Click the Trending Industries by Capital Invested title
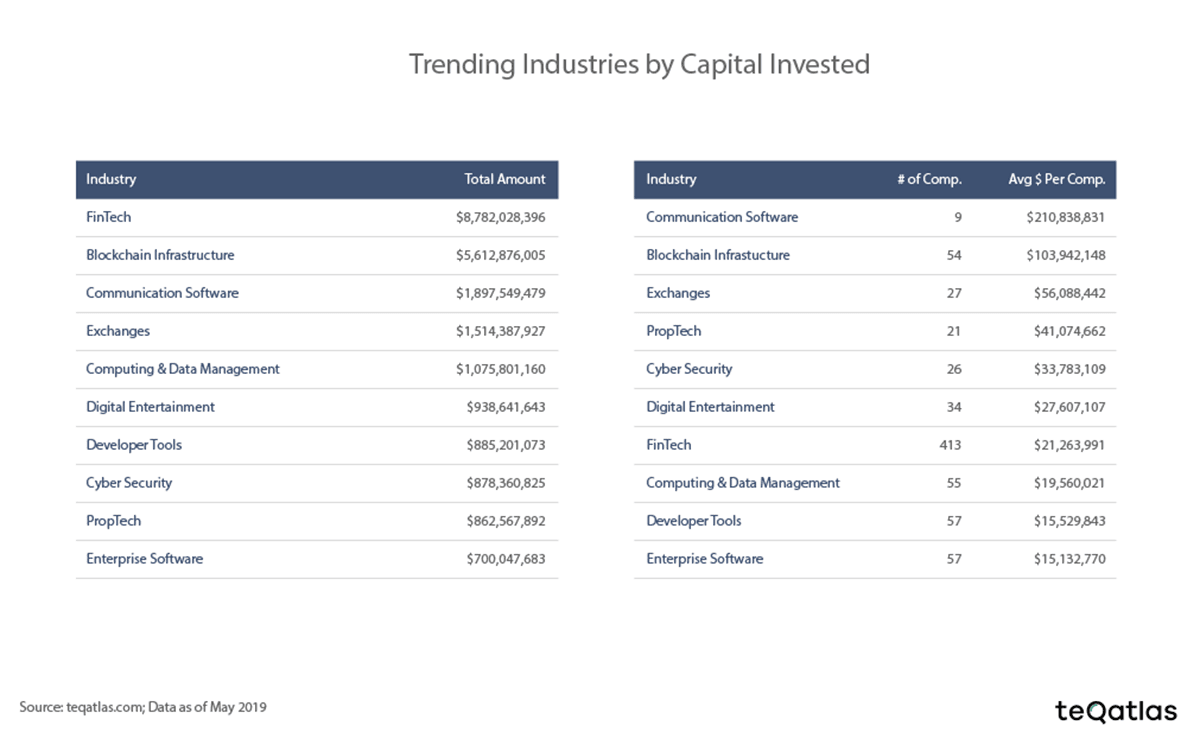The height and width of the screenshot is (732, 1200). pos(639,64)
